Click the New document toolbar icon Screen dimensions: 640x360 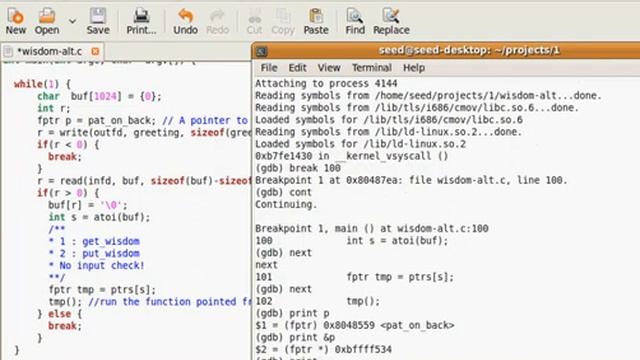pos(16,21)
